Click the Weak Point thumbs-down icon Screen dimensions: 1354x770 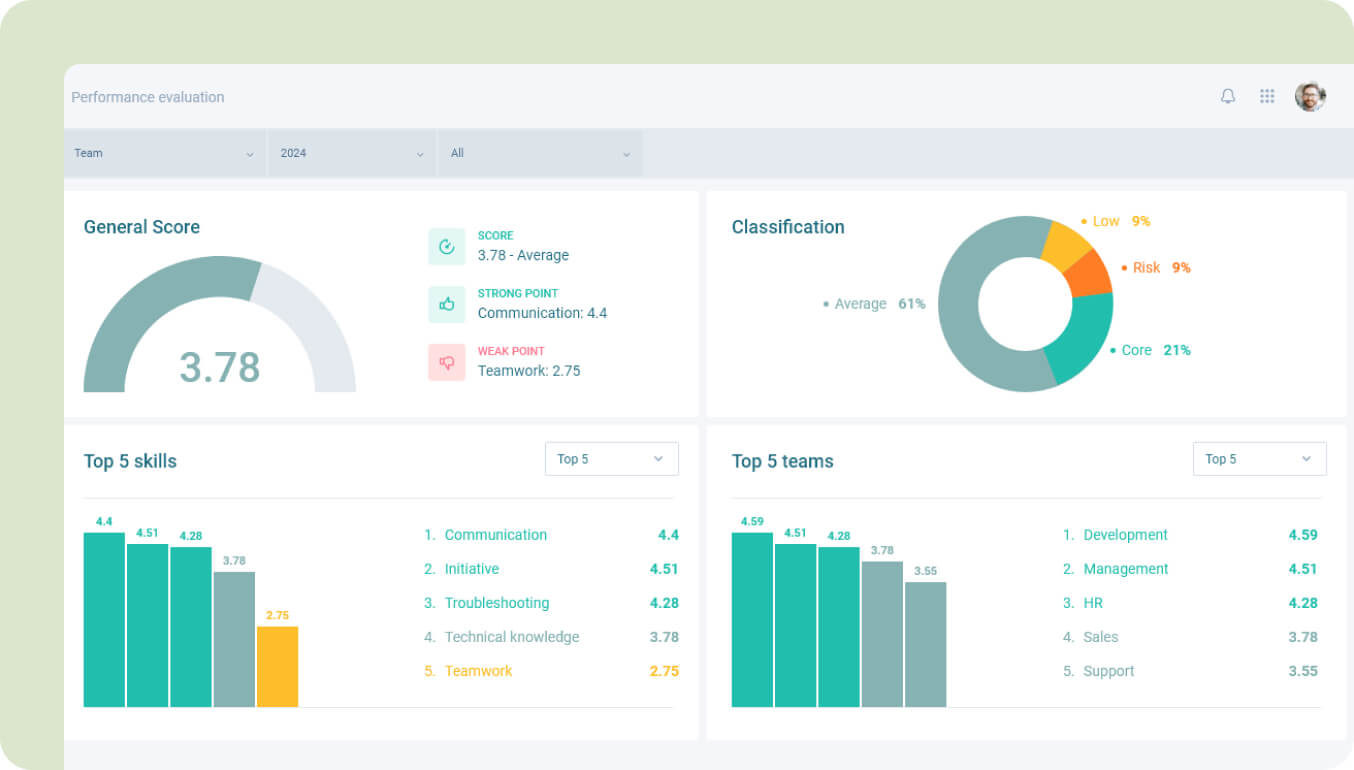(x=447, y=362)
